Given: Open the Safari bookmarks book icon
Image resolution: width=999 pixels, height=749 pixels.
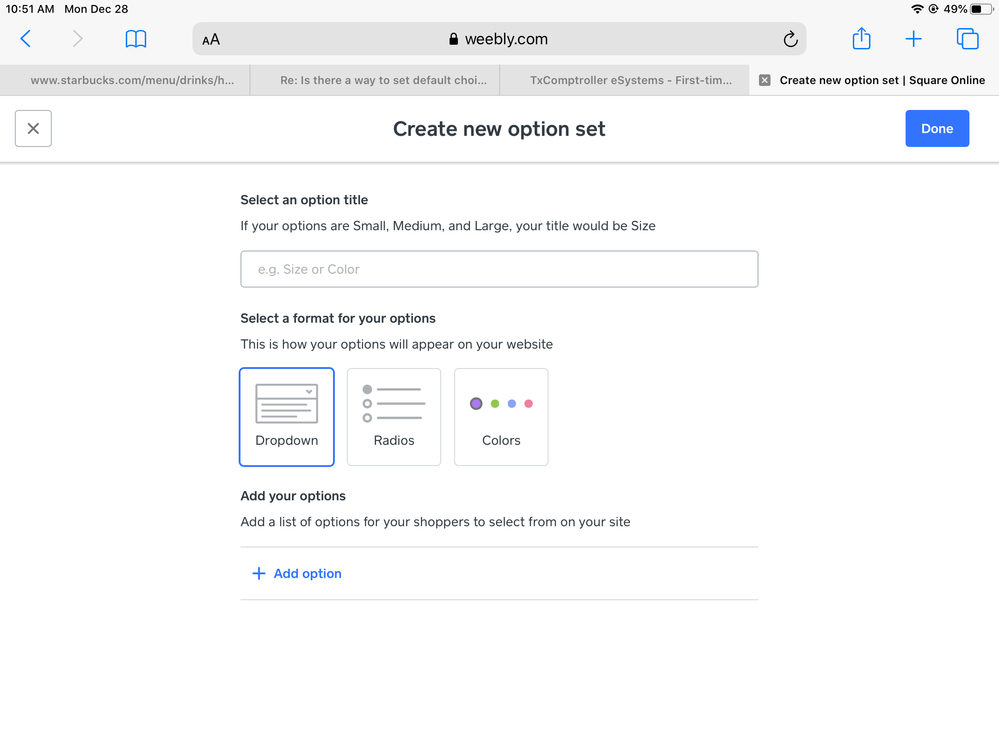Looking at the screenshot, I should (136, 39).
